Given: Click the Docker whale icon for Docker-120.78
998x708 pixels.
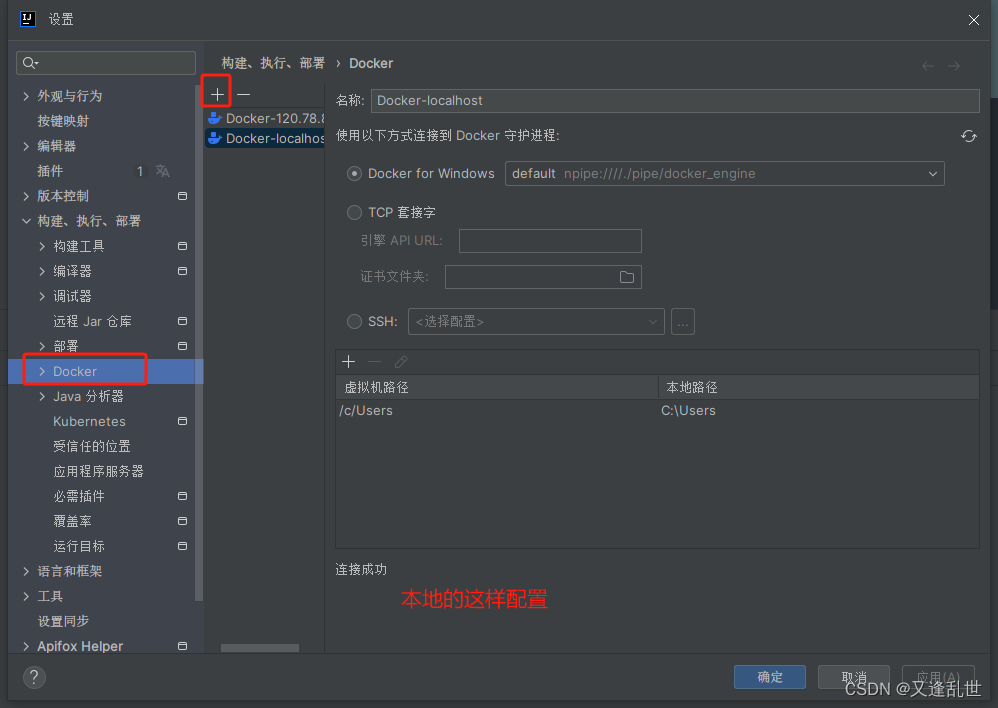Looking at the screenshot, I should (215, 118).
